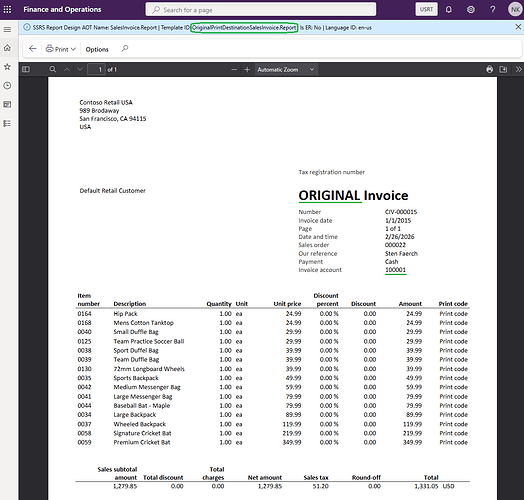This screenshot has width=524, height=500.
Task: Download the PDF document
Action: tap(503, 69)
